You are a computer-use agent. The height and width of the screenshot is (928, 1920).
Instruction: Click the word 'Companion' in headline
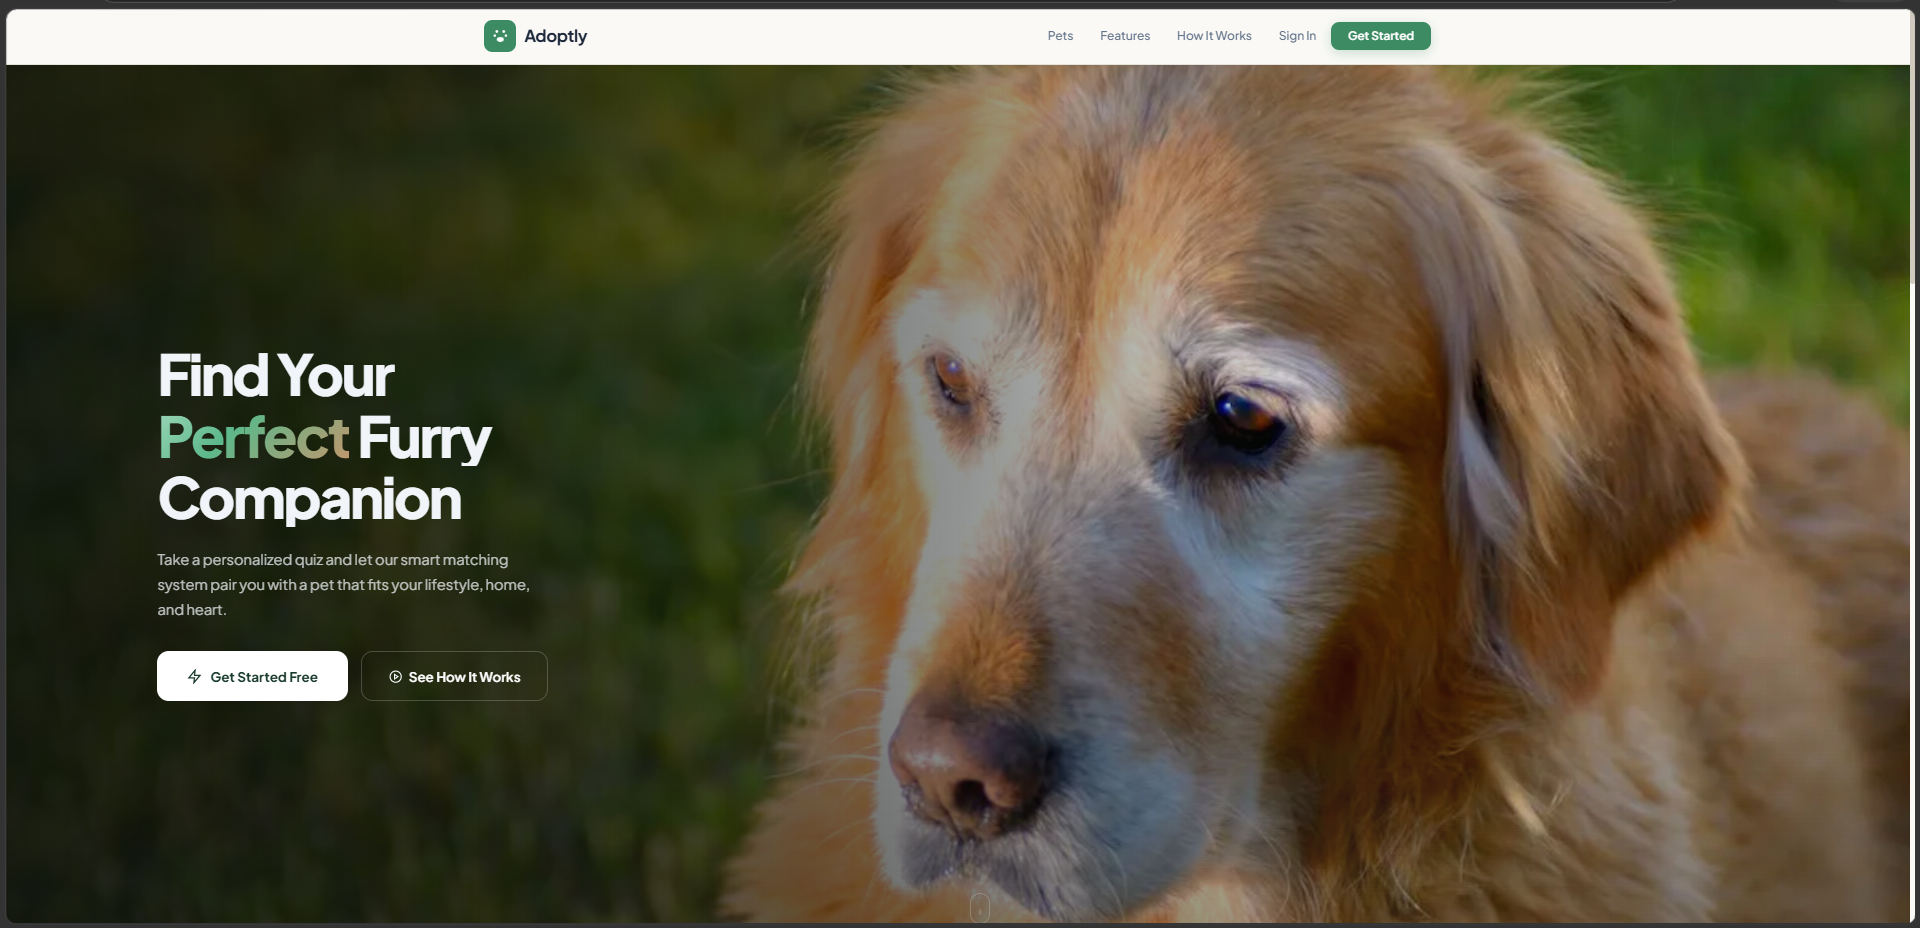pyautogui.click(x=310, y=499)
